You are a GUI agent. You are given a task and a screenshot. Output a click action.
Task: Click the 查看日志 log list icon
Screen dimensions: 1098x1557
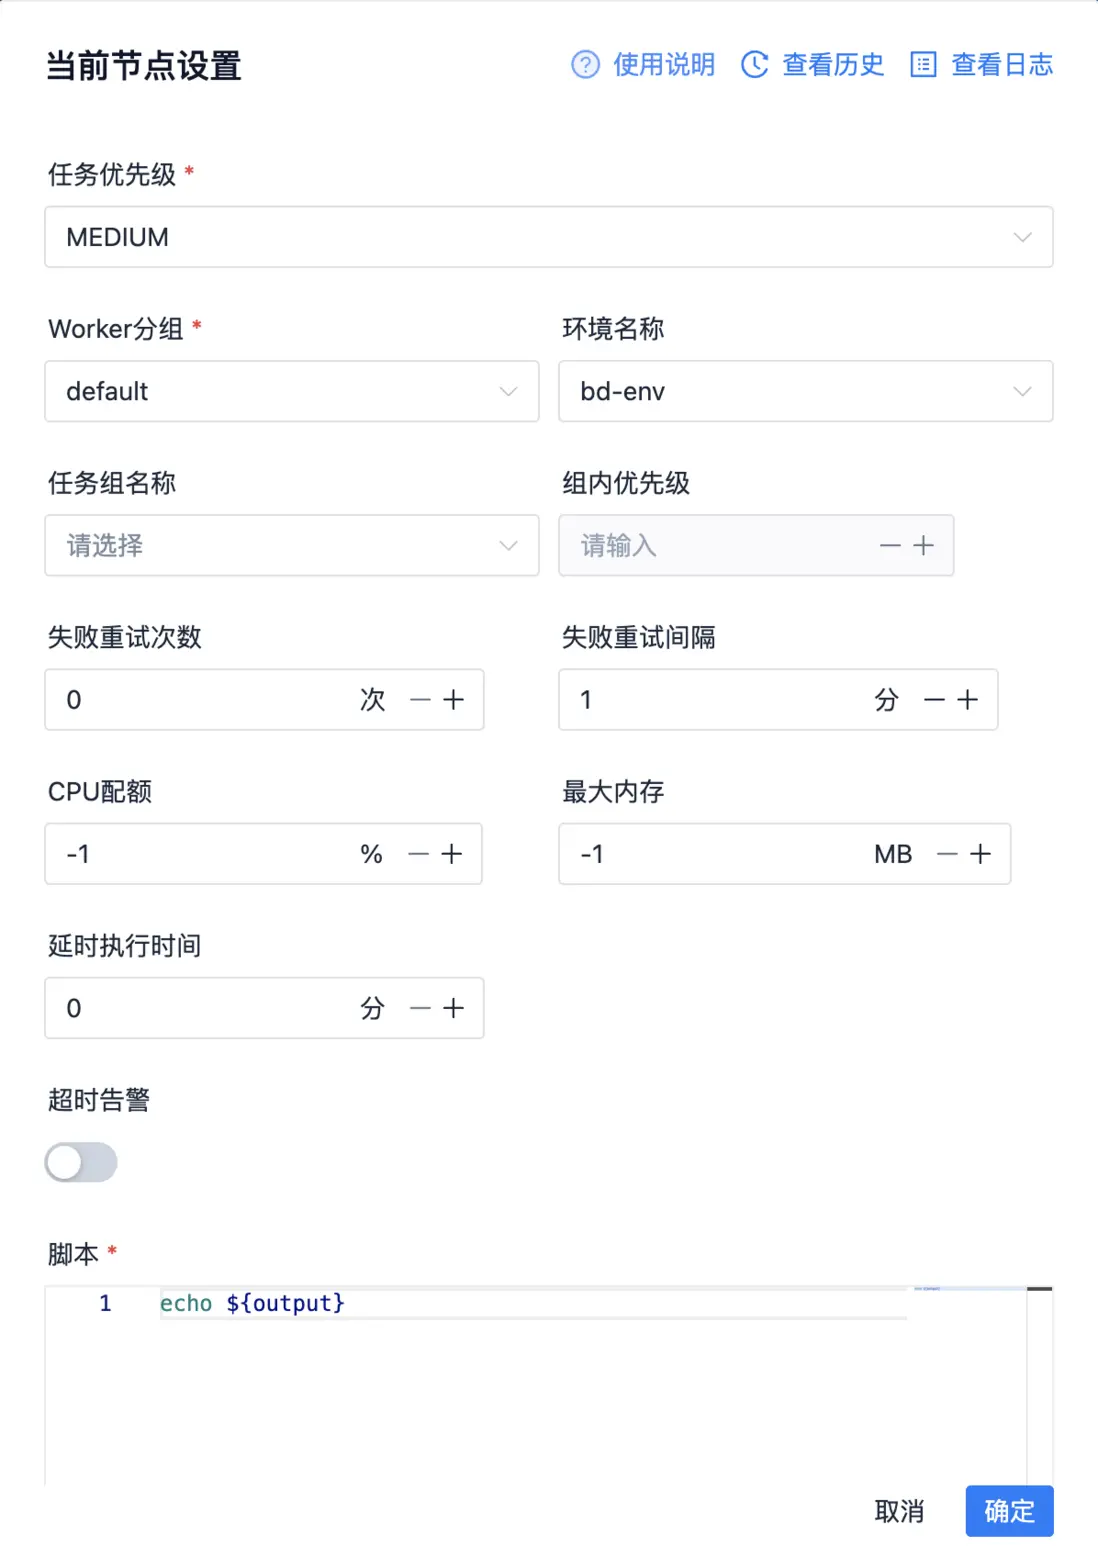pos(923,65)
